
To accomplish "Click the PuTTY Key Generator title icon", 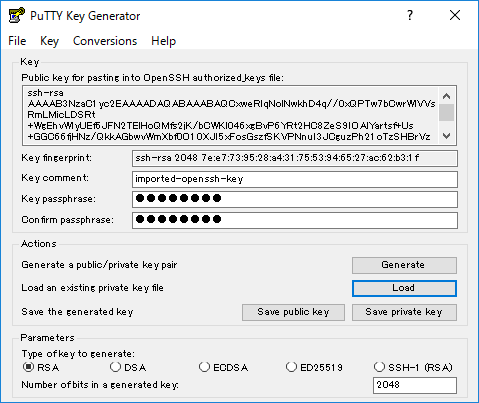I will tap(17, 15).
